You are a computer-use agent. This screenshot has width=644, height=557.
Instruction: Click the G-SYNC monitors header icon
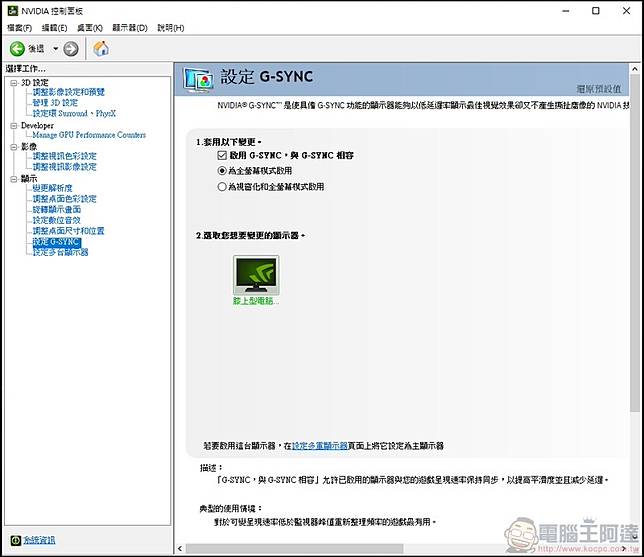tap(198, 79)
